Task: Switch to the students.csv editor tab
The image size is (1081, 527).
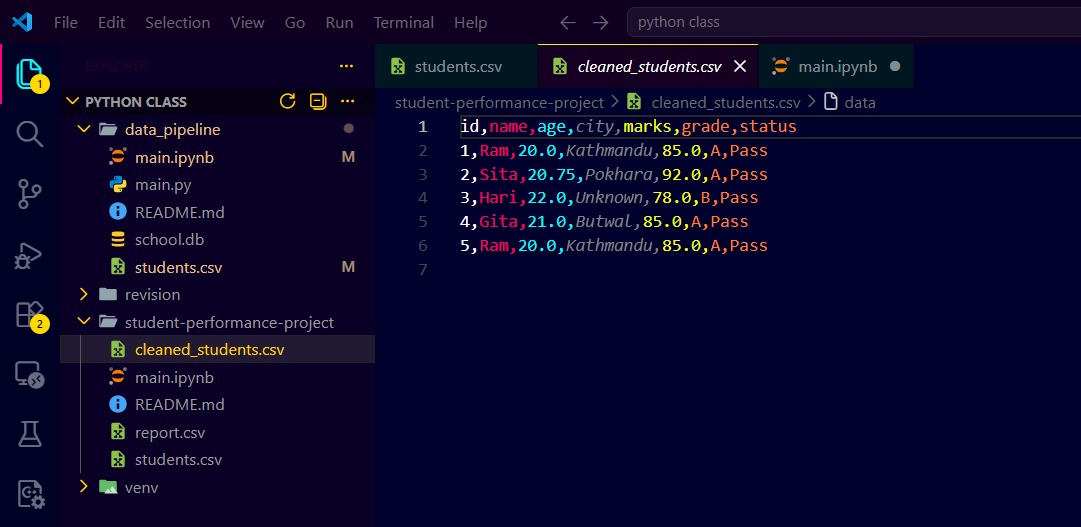Action: tap(456, 66)
